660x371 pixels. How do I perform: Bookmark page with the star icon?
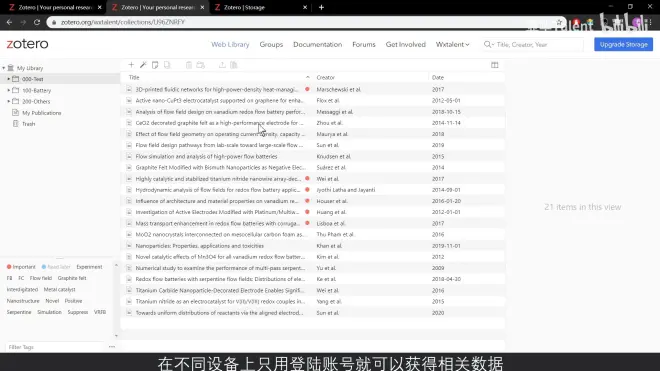pos(559,22)
